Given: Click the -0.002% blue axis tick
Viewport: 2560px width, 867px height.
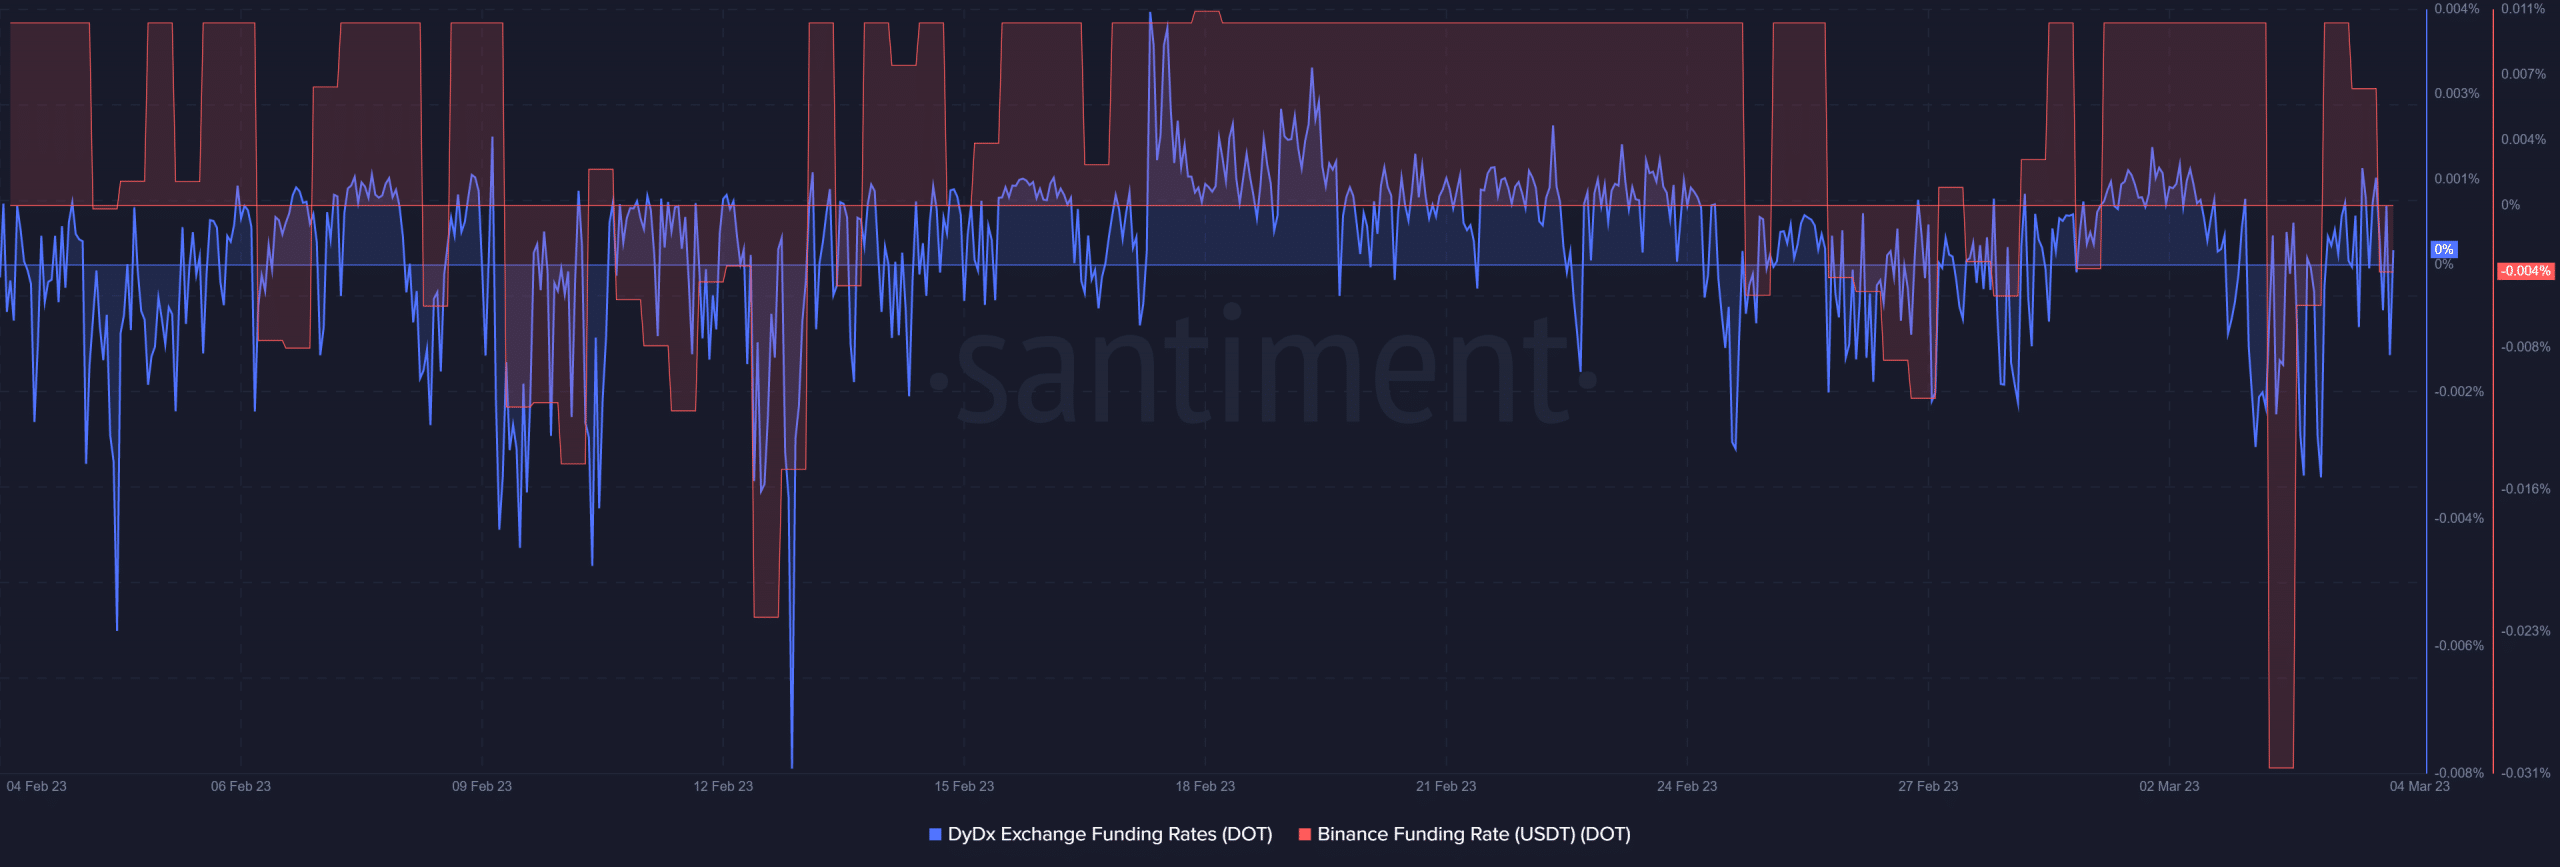Looking at the screenshot, I should pos(2459,391).
